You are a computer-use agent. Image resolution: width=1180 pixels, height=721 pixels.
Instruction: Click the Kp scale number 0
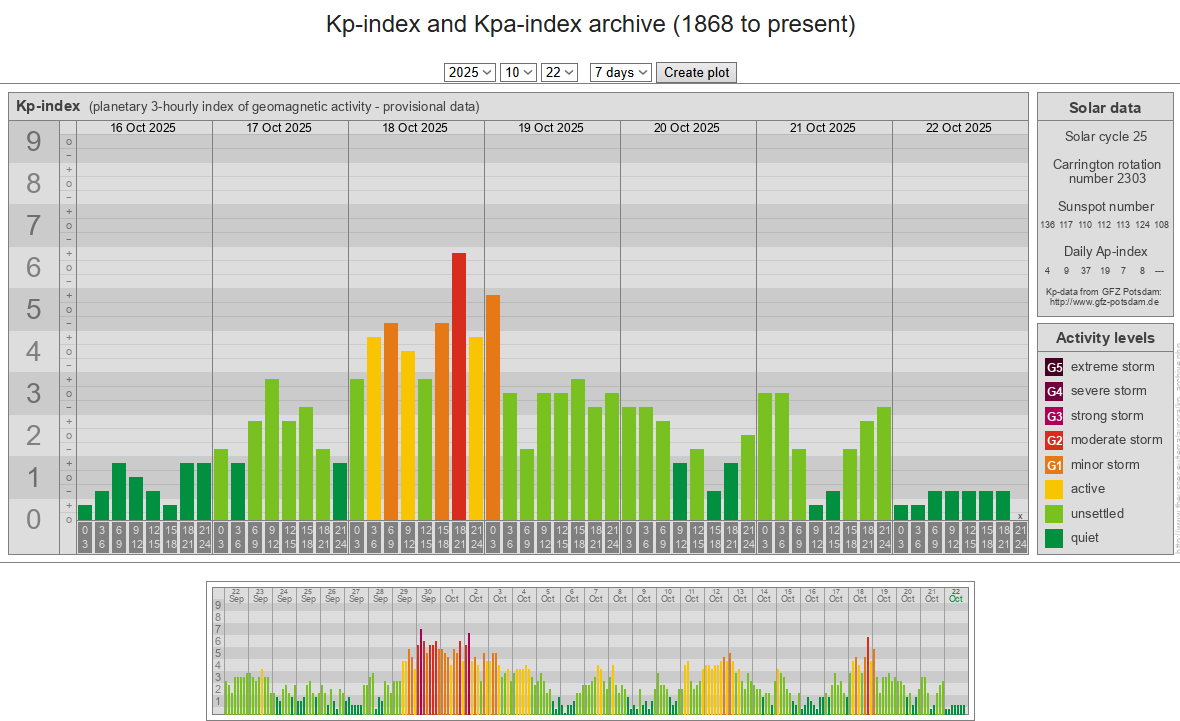pos(34,519)
